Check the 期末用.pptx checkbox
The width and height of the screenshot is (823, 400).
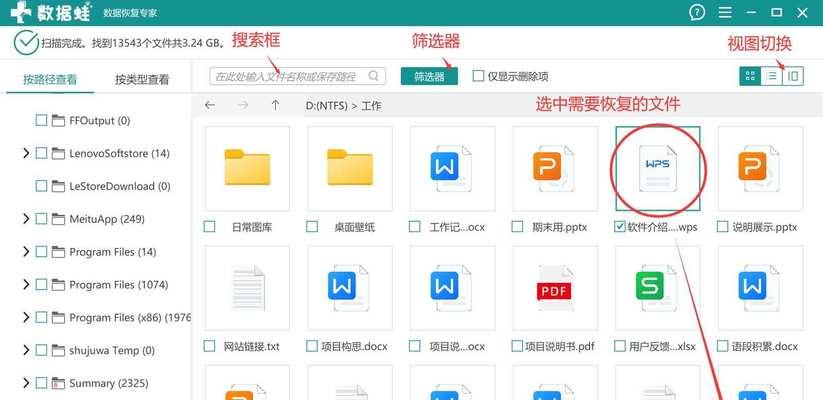tap(517, 227)
